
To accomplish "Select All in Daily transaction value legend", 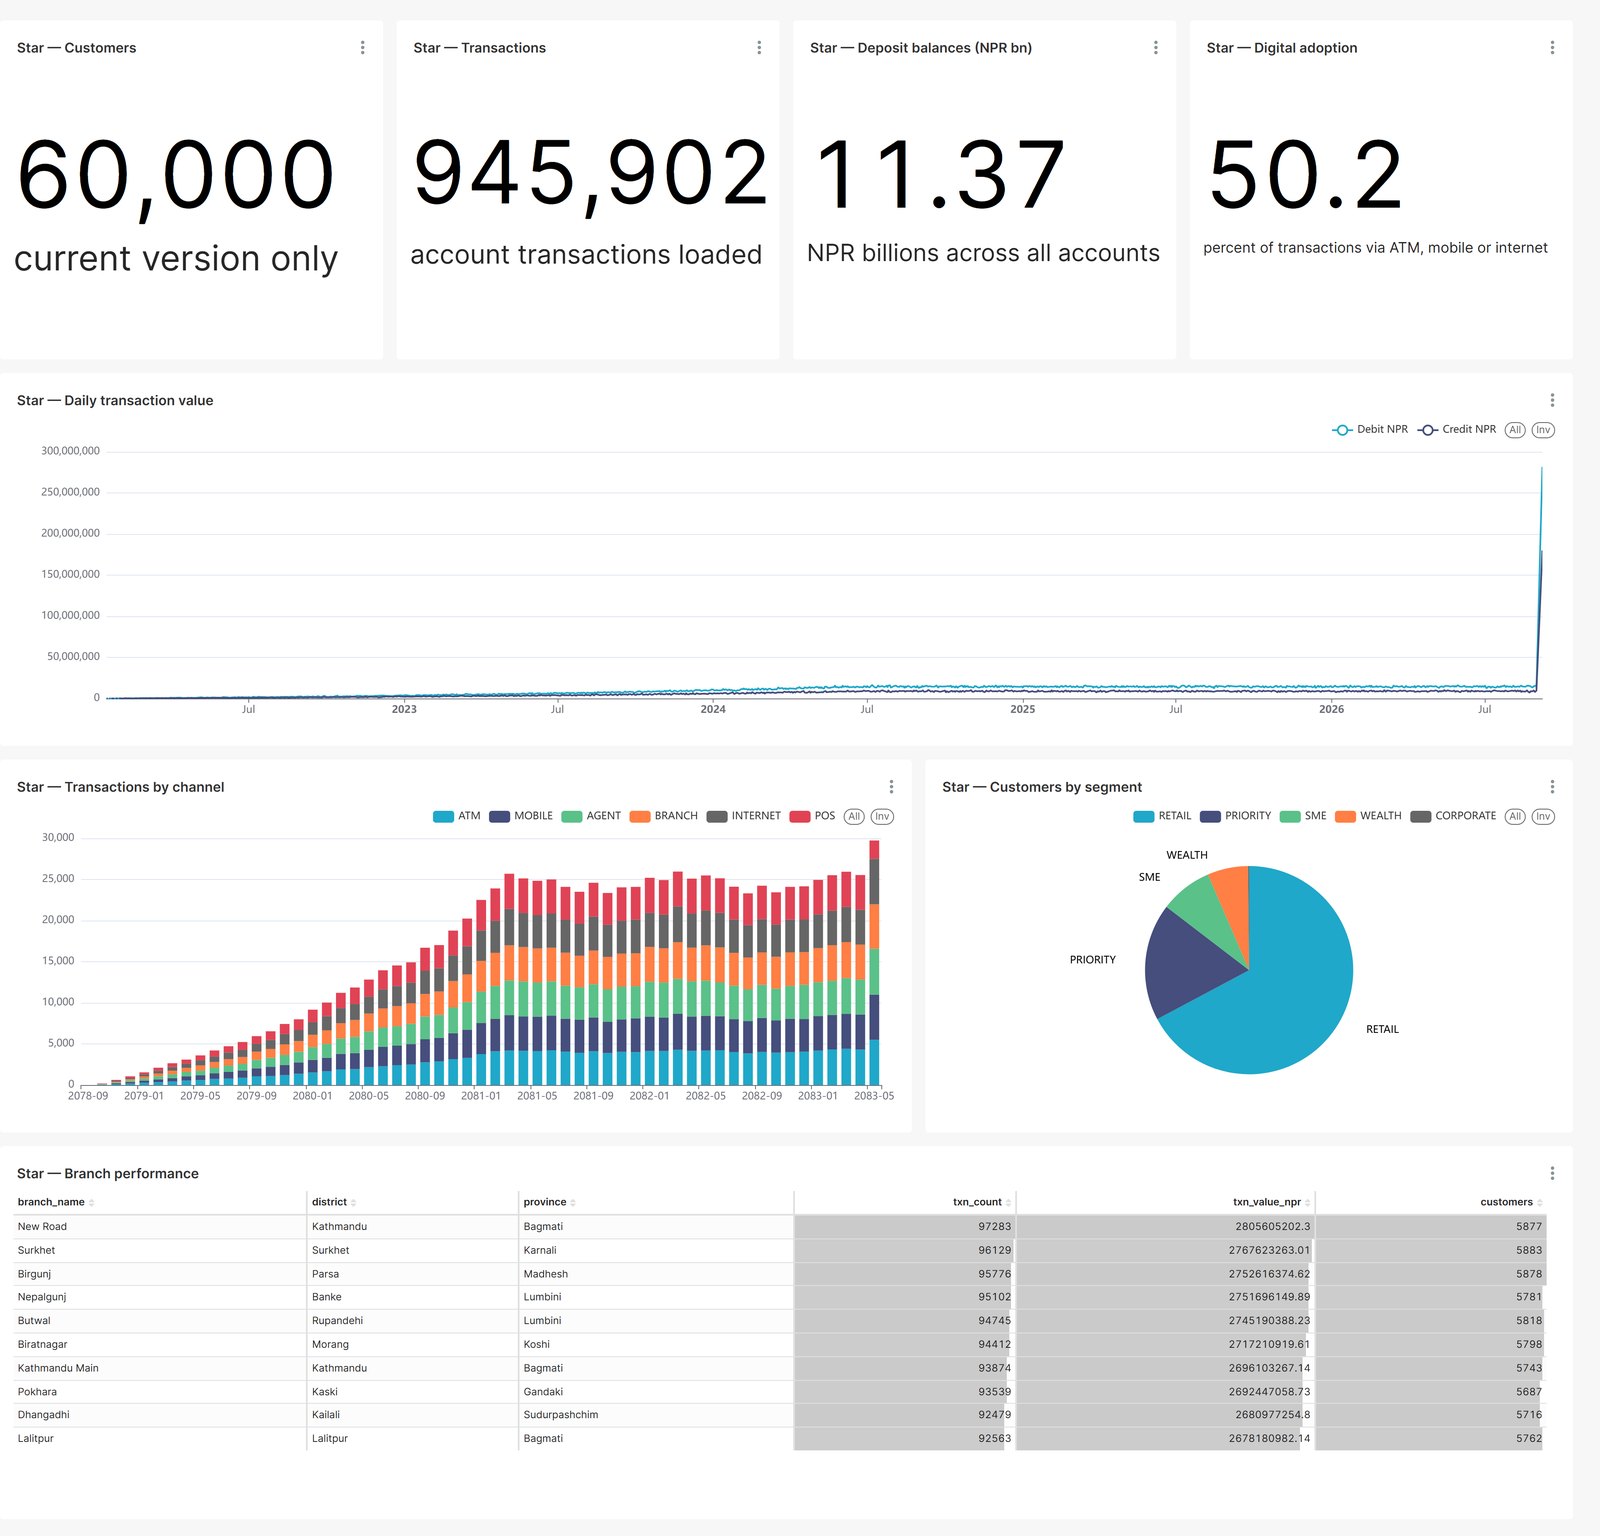I will tap(1515, 430).
